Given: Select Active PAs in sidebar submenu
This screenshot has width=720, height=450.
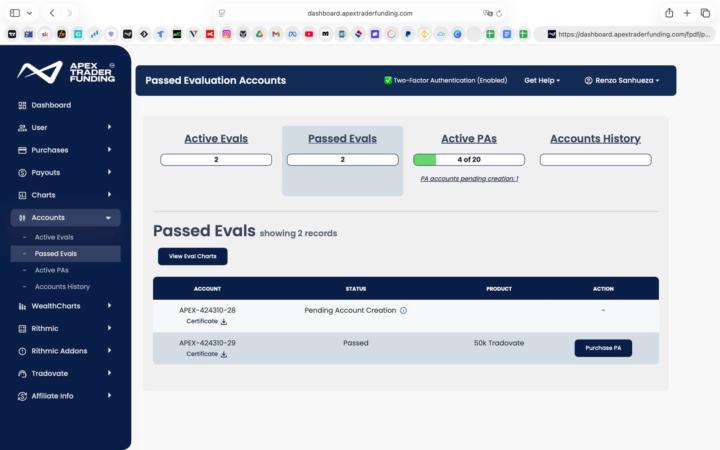Looking at the screenshot, I should point(51,270).
